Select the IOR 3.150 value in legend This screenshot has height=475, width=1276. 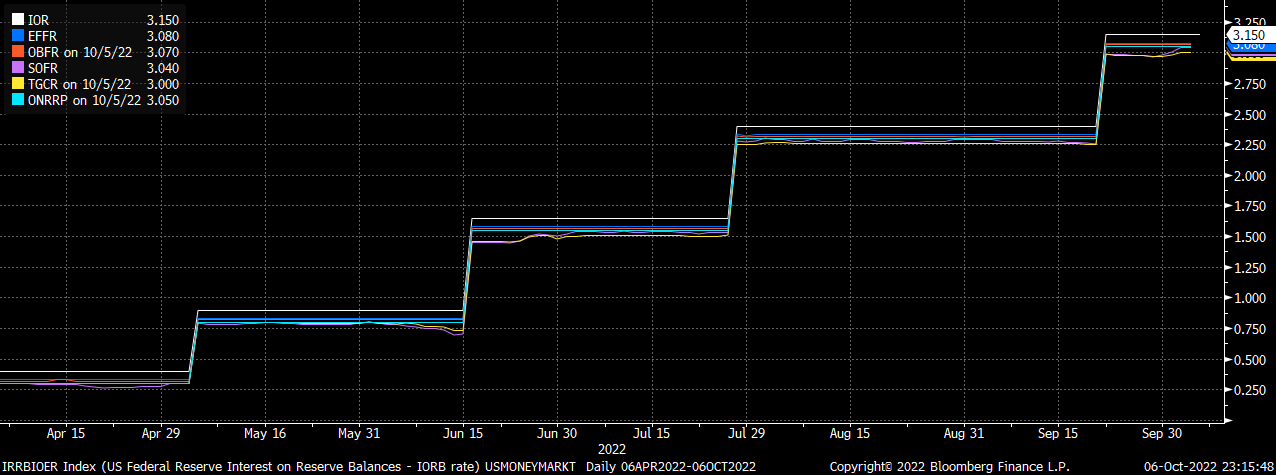coord(162,19)
